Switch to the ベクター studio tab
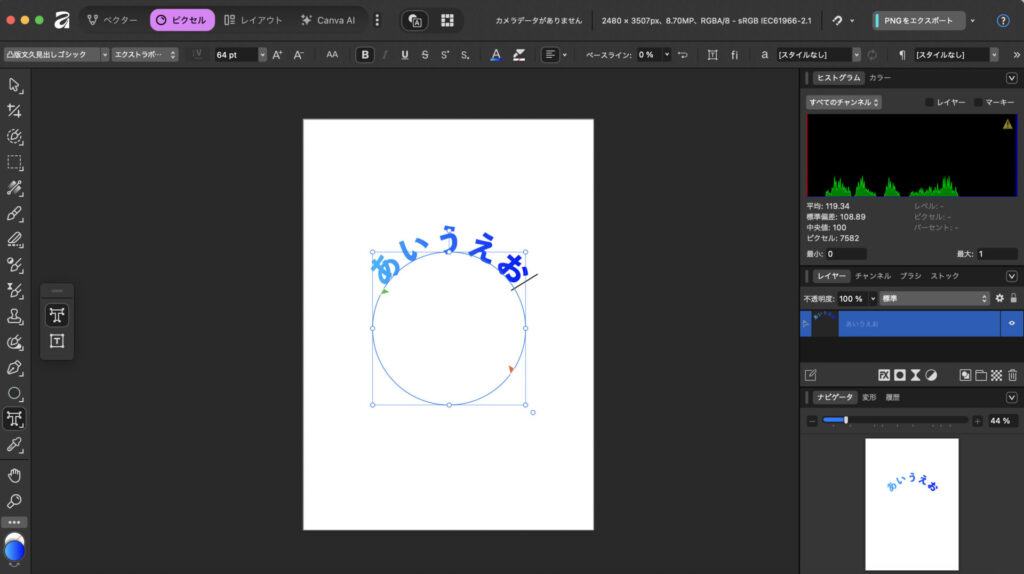 coord(112,20)
